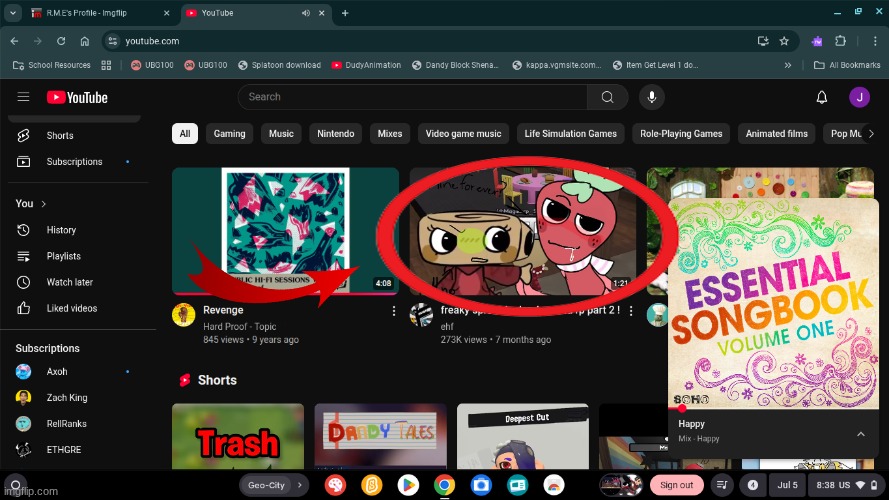Mute the YouTube tab audio icon

[306, 12]
